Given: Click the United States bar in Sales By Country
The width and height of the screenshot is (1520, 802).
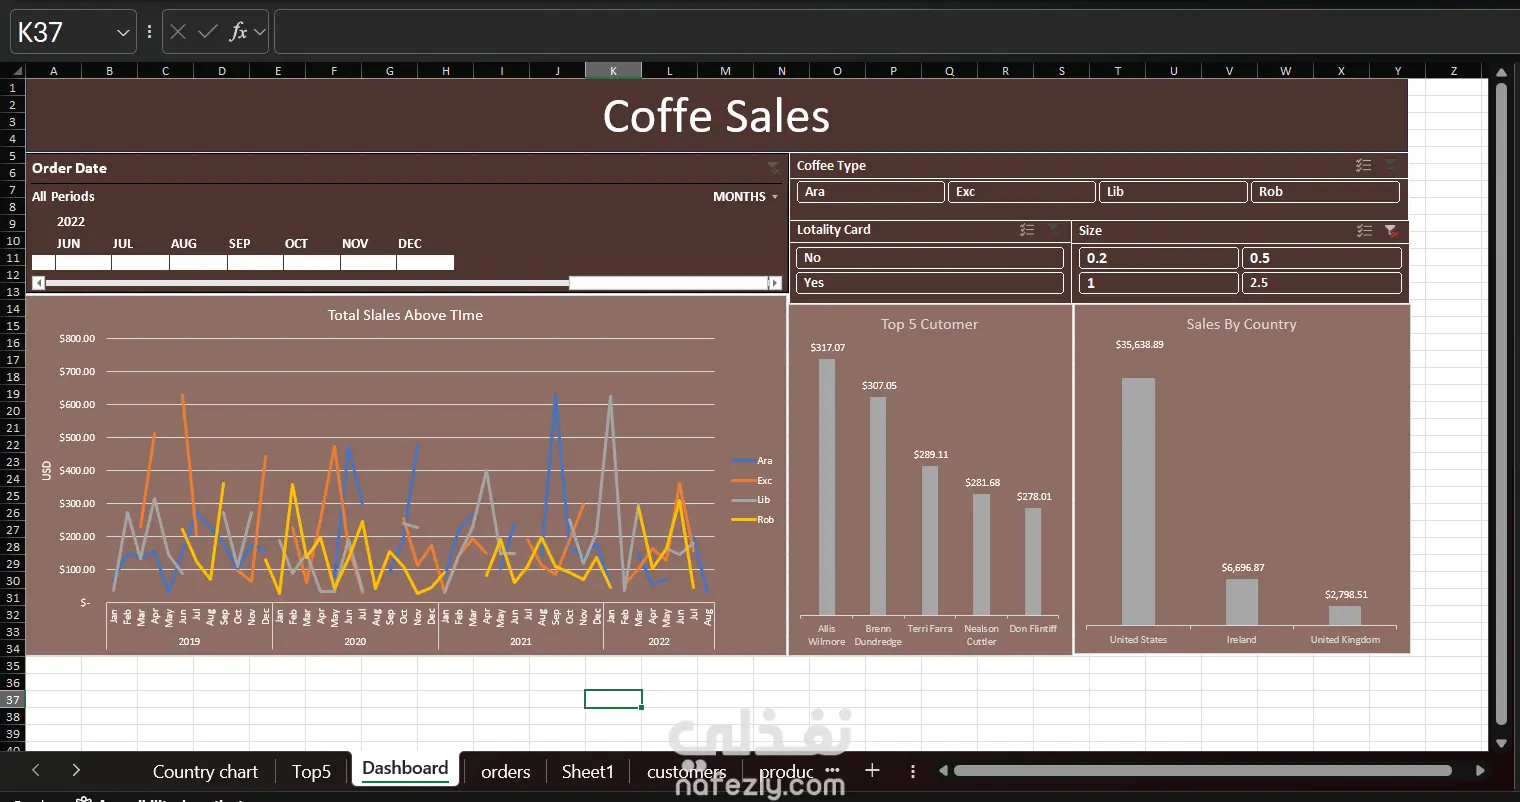Looking at the screenshot, I should pos(1138,501).
